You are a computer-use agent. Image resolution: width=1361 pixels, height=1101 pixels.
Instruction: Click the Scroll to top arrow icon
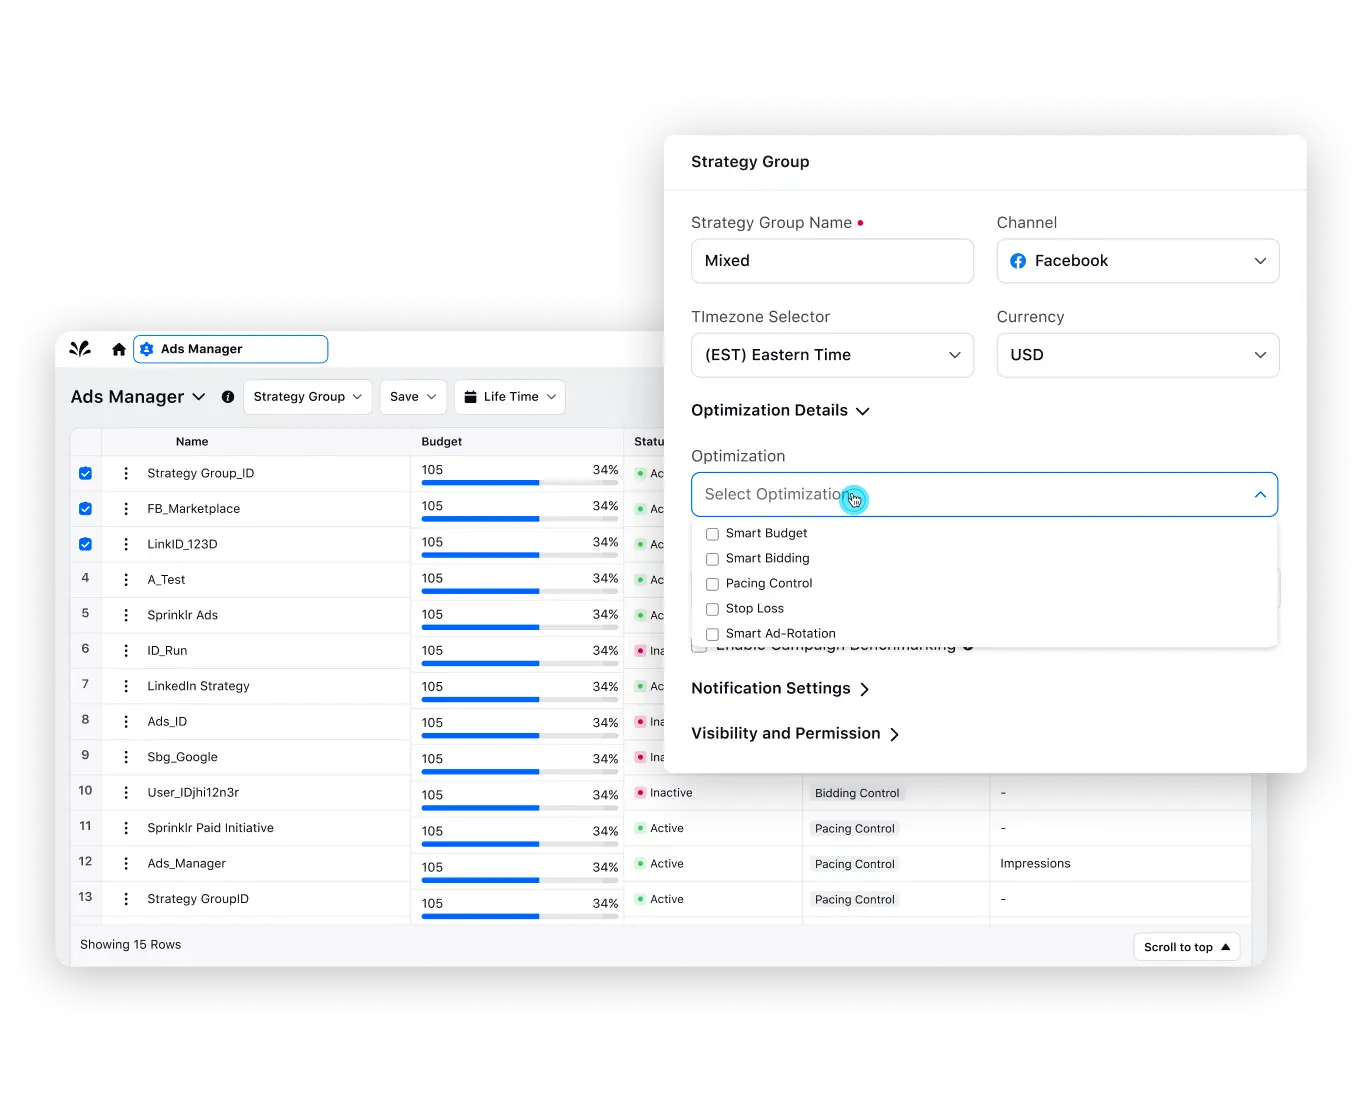(1225, 947)
